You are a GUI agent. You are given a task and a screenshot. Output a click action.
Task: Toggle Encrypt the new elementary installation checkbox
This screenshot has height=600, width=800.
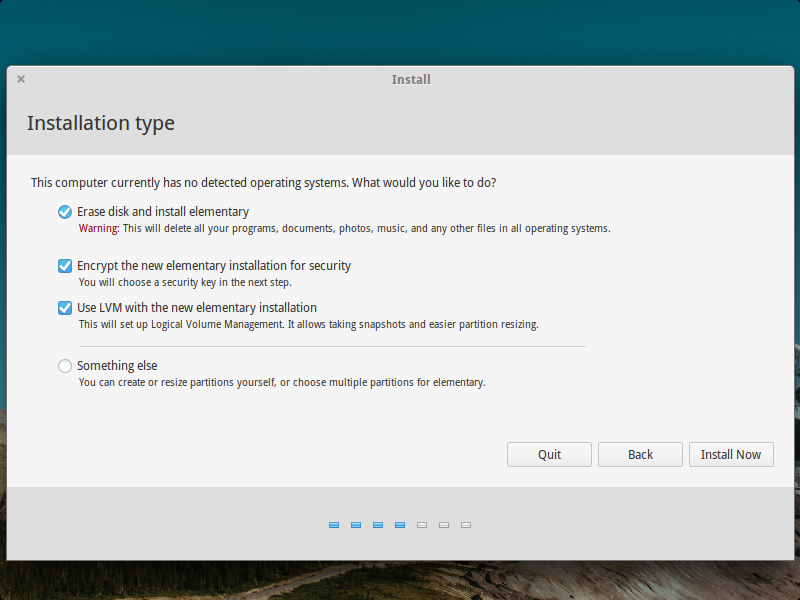(65, 266)
